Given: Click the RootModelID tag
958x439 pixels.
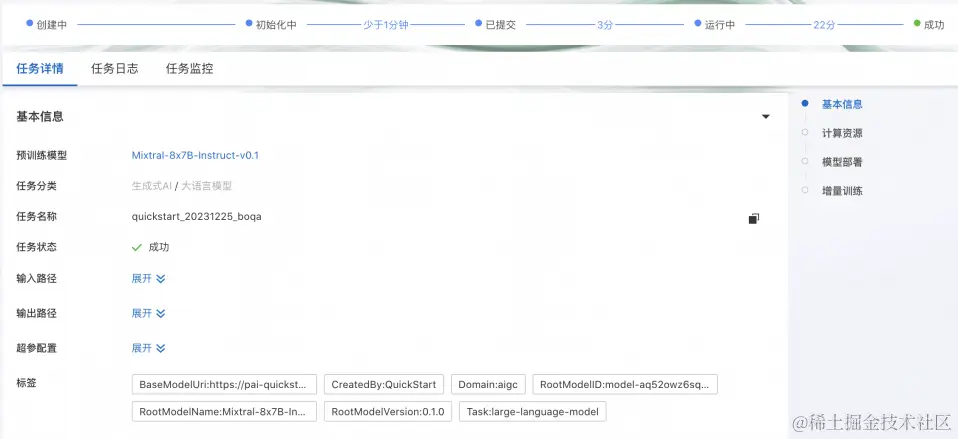Looking at the screenshot, I should [x=625, y=385].
